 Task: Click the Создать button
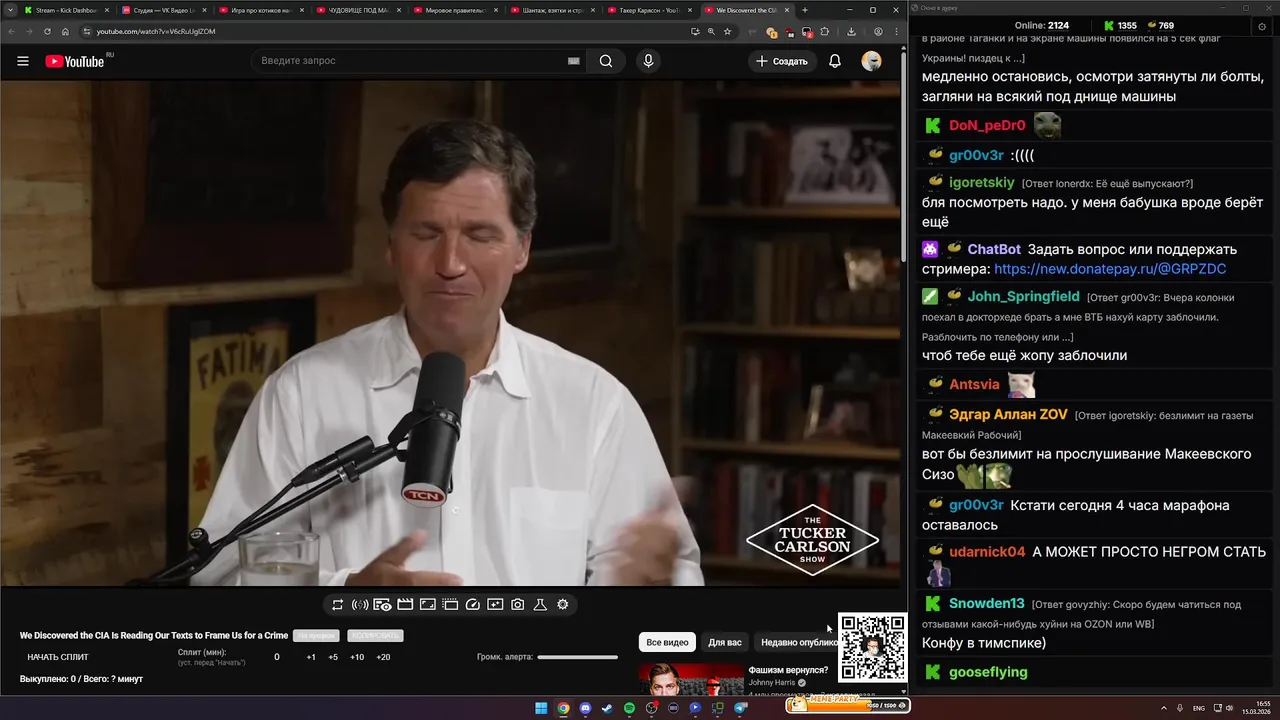[782, 61]
